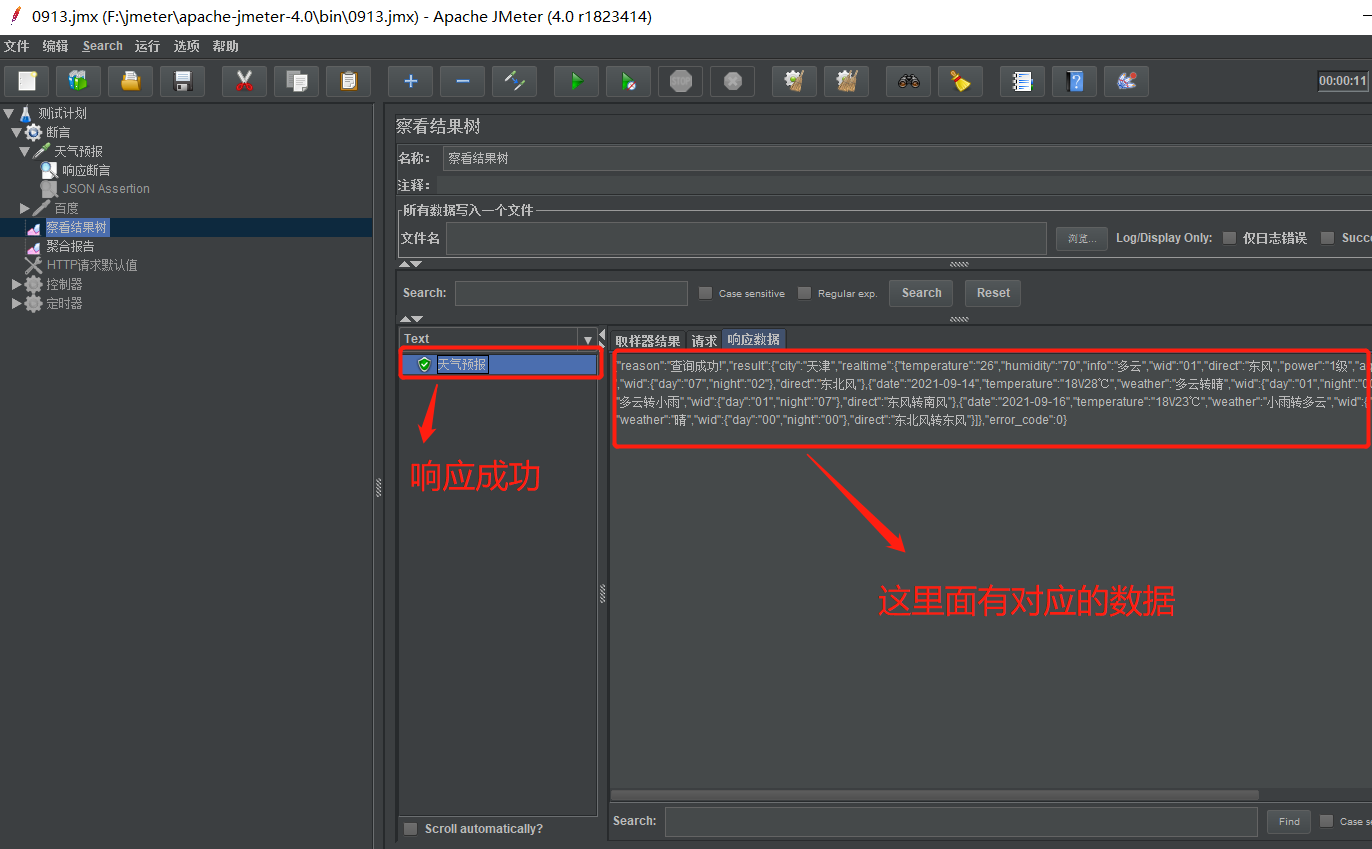Save the test plan with the floppy disk icon
This screenshot has height=849, width=1372.
(x=183, y=81)
